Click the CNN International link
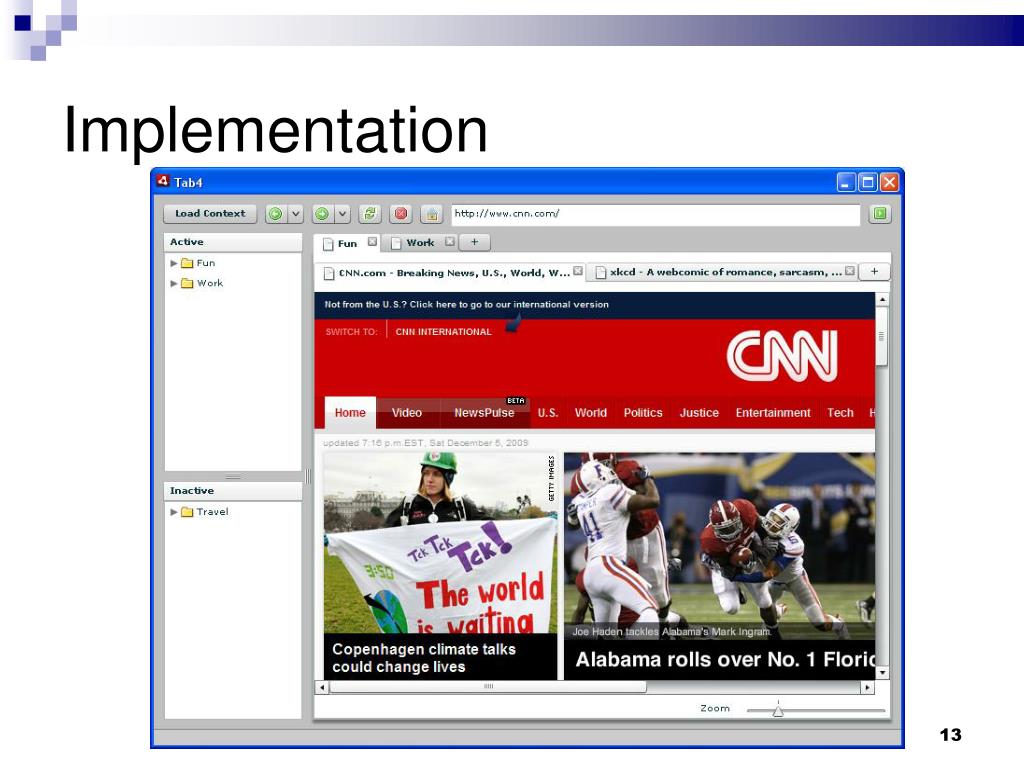This screenshot has height=768, width=1024. click(x=443, y=332)
